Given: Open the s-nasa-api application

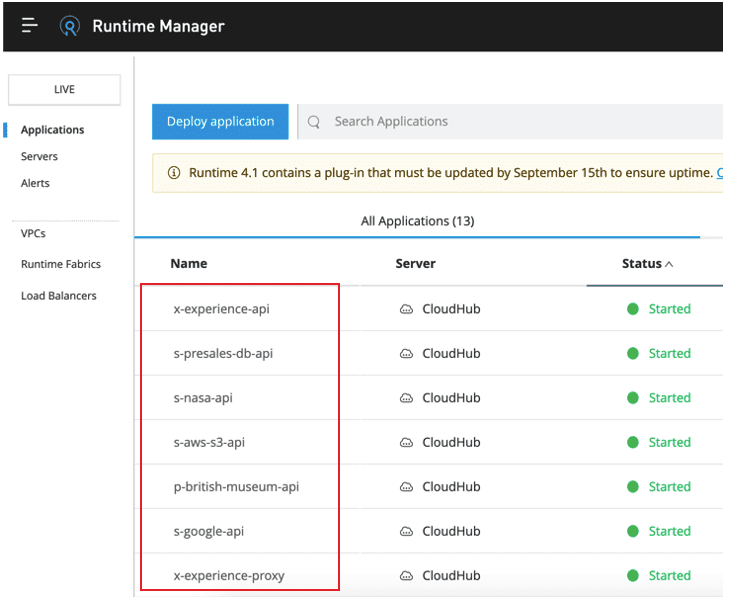Looking at the screenshot, I should [203, 398].
